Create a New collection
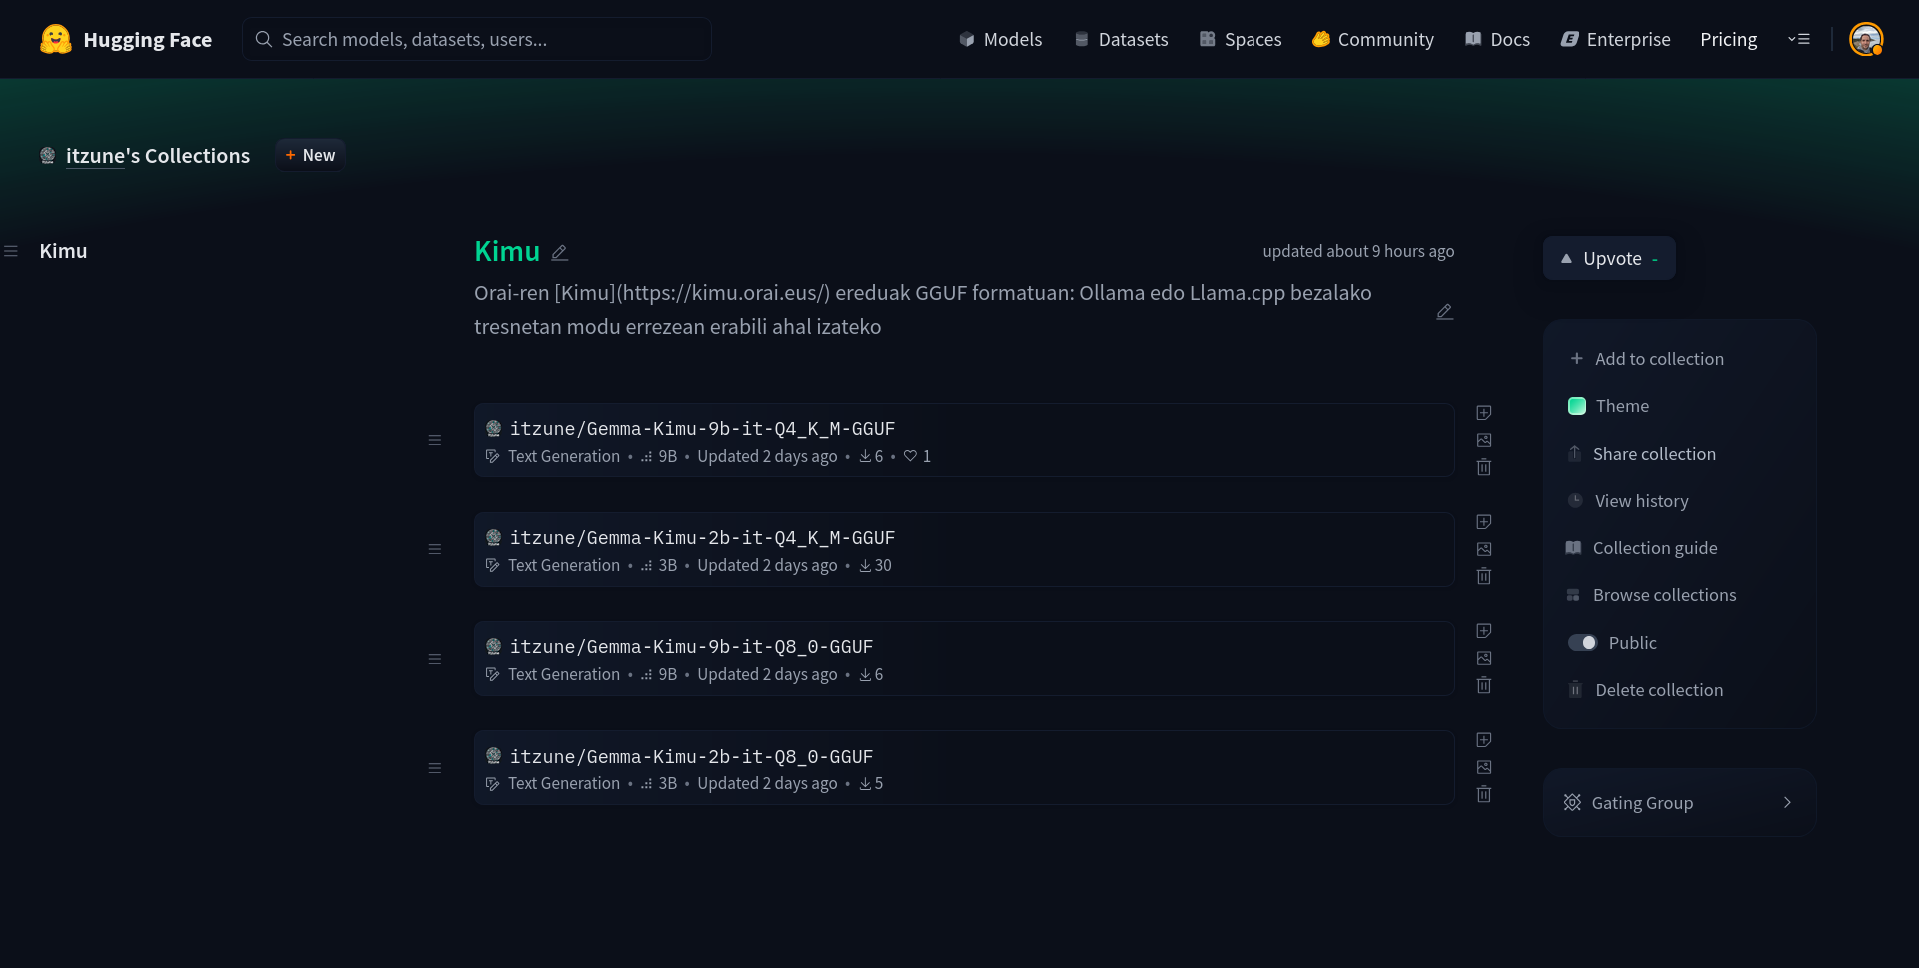The height and width of the screenshot is (968, 1920). pos(310,155)
